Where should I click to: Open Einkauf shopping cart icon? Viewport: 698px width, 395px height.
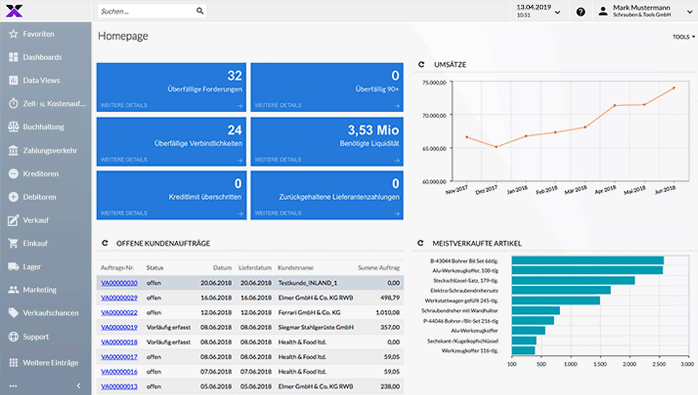13,243
